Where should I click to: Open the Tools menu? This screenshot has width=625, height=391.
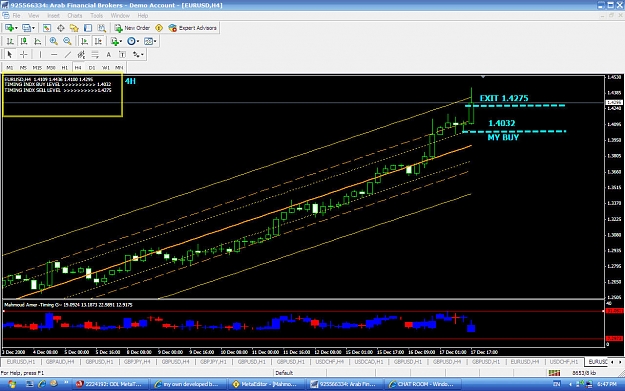point(96,16)
